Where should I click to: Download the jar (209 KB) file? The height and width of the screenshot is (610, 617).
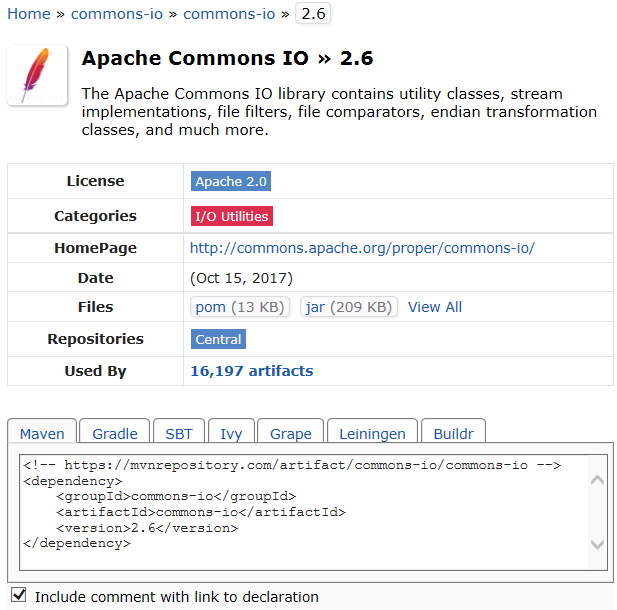(349, 307)
